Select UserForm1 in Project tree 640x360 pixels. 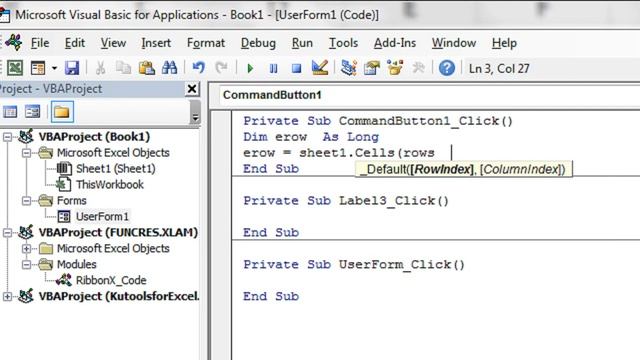[x=102, y=216]
